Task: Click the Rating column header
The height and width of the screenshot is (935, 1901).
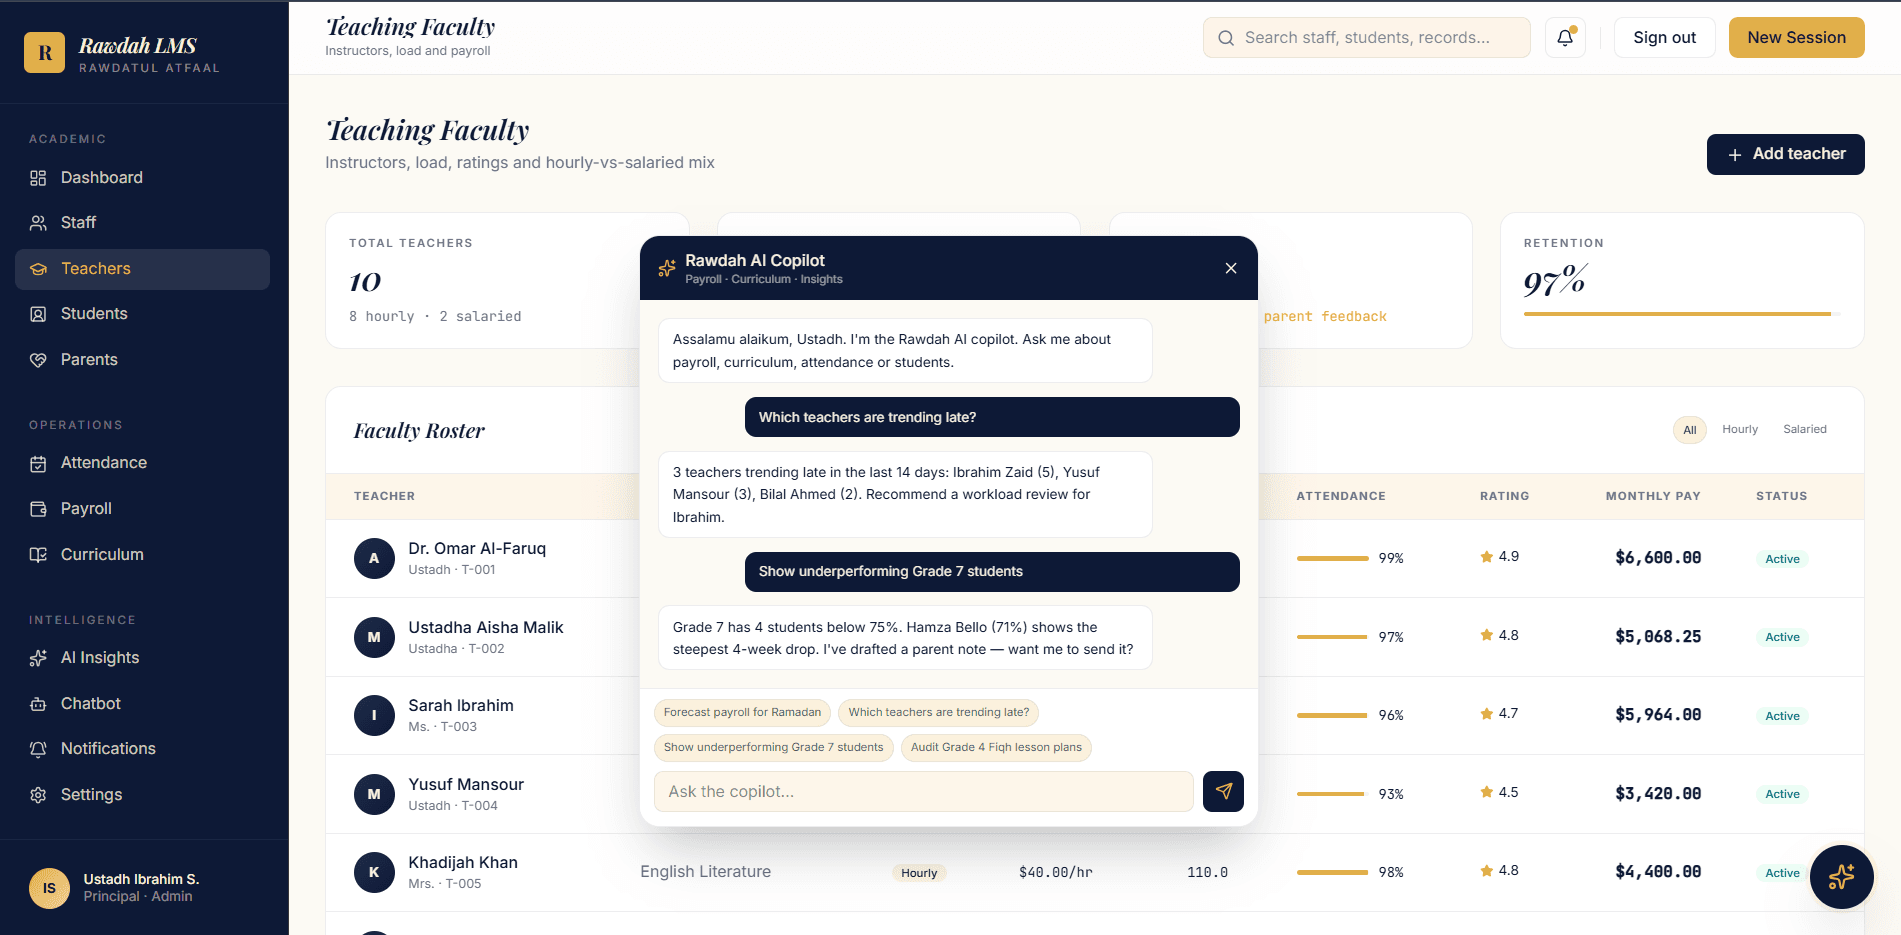Action: (1504, 496)
